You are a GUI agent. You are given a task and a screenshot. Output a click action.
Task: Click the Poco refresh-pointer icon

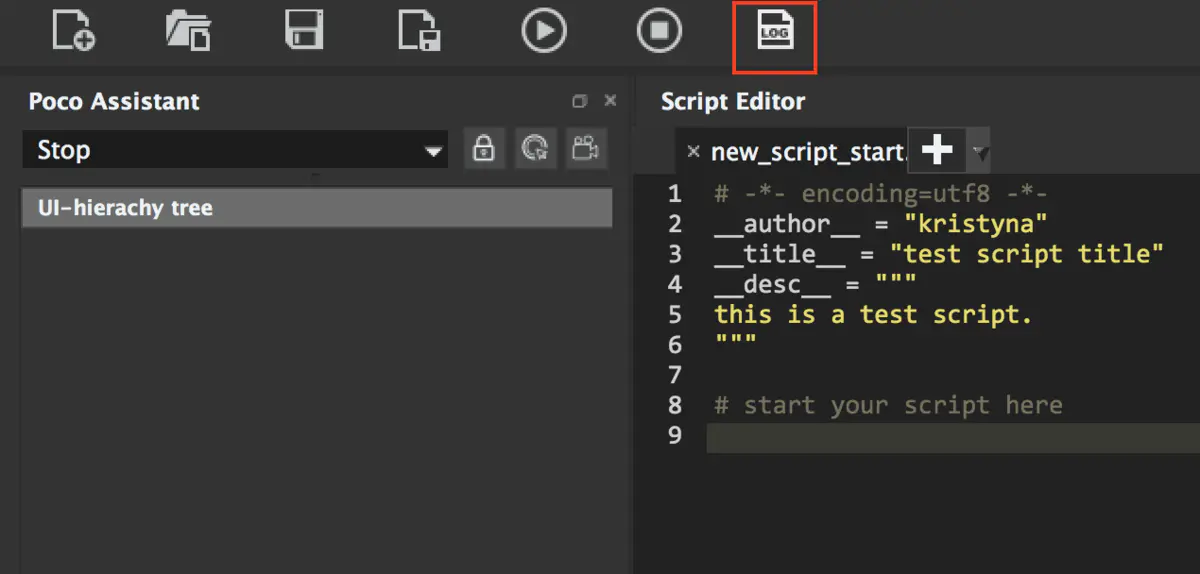(x=535, y=150)
